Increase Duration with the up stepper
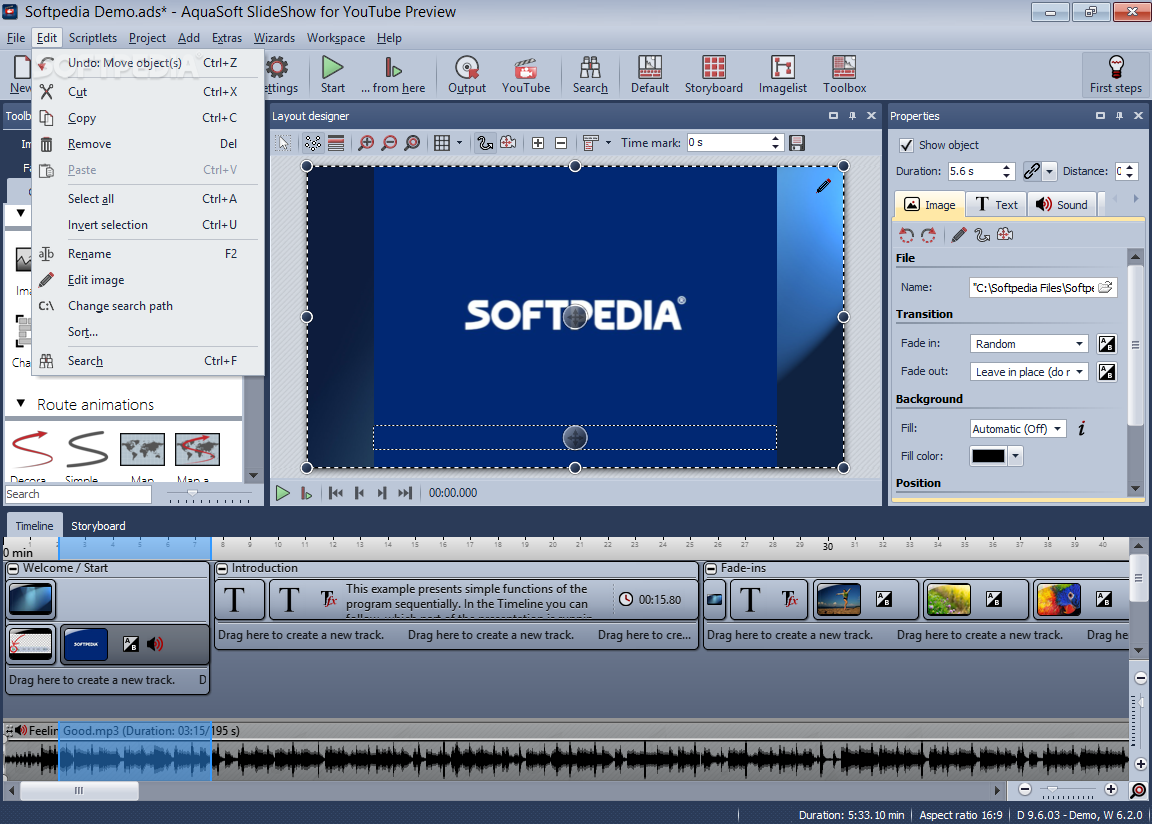1152x824 pixels. pyautogui.click(x=1007, y=167)
